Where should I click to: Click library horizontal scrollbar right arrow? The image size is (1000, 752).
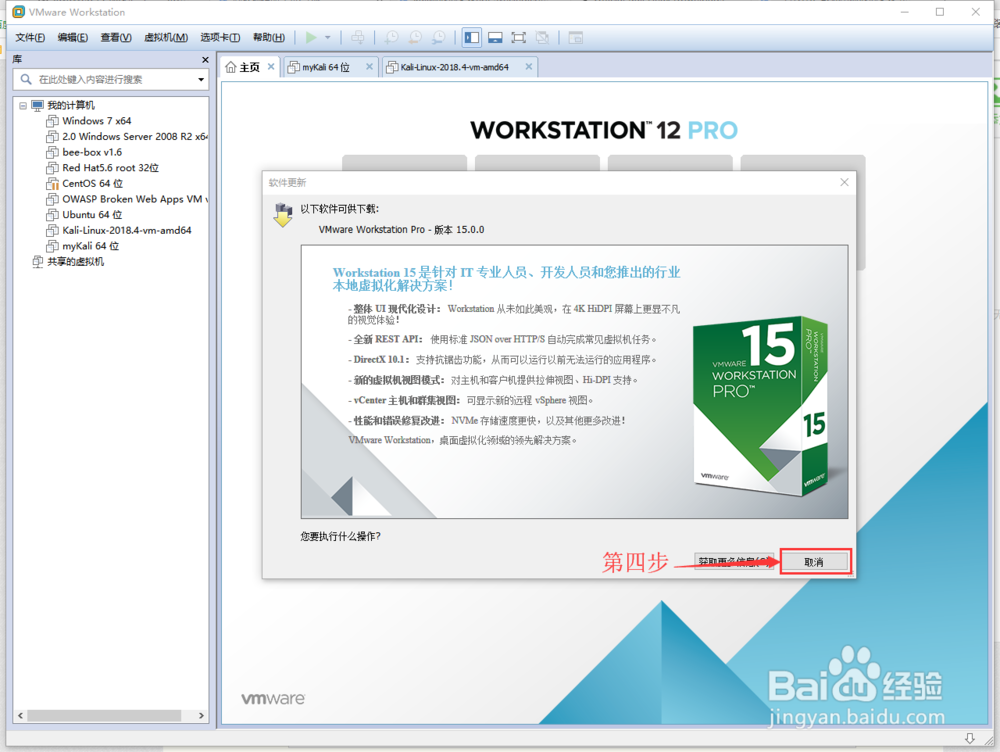pyautogui.click(x=202, y=716)
